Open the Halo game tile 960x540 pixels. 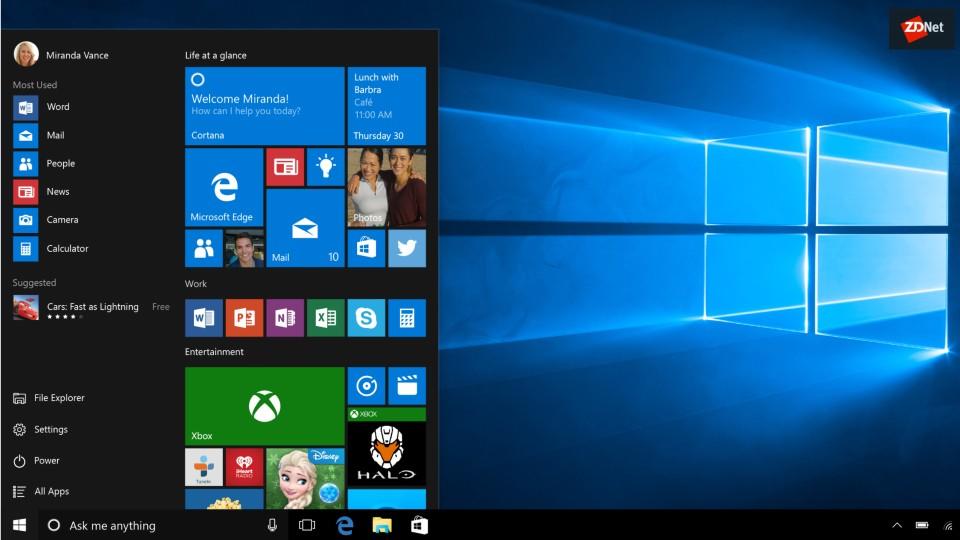tap(386, 446)
